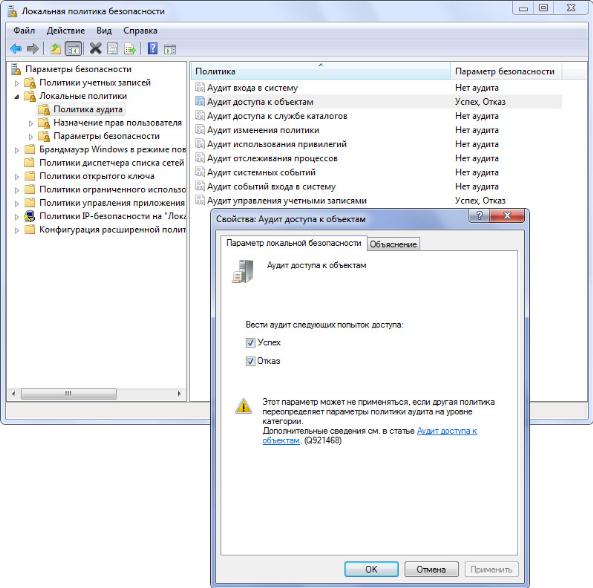Viewport: 593px width, 588px height.
Task: Open the Аудит доступа к объектам help link
Action: (447, 431)
